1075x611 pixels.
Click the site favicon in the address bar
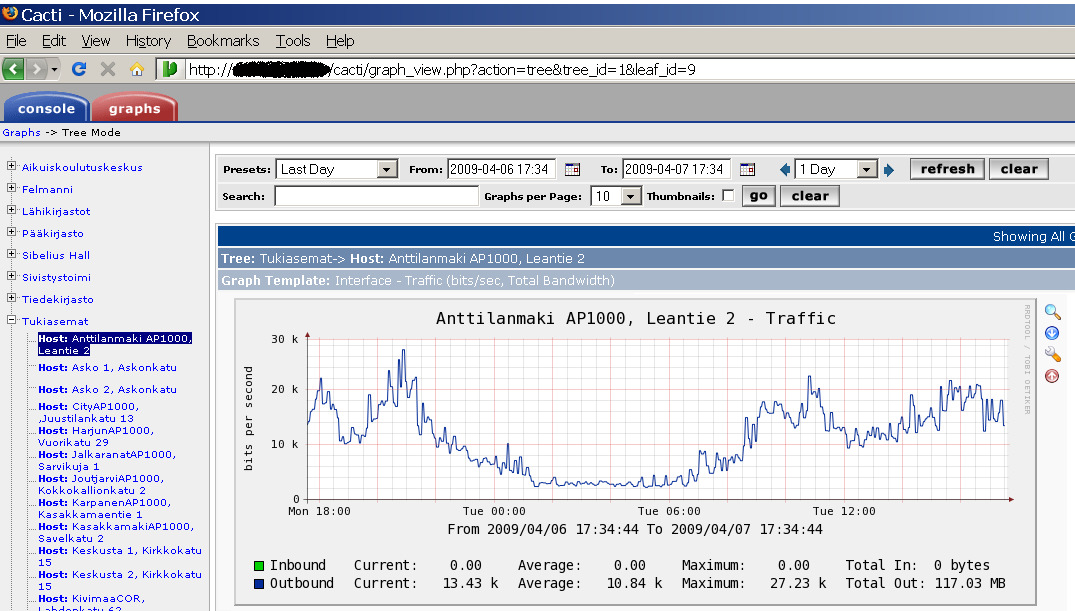coord(169,69)
